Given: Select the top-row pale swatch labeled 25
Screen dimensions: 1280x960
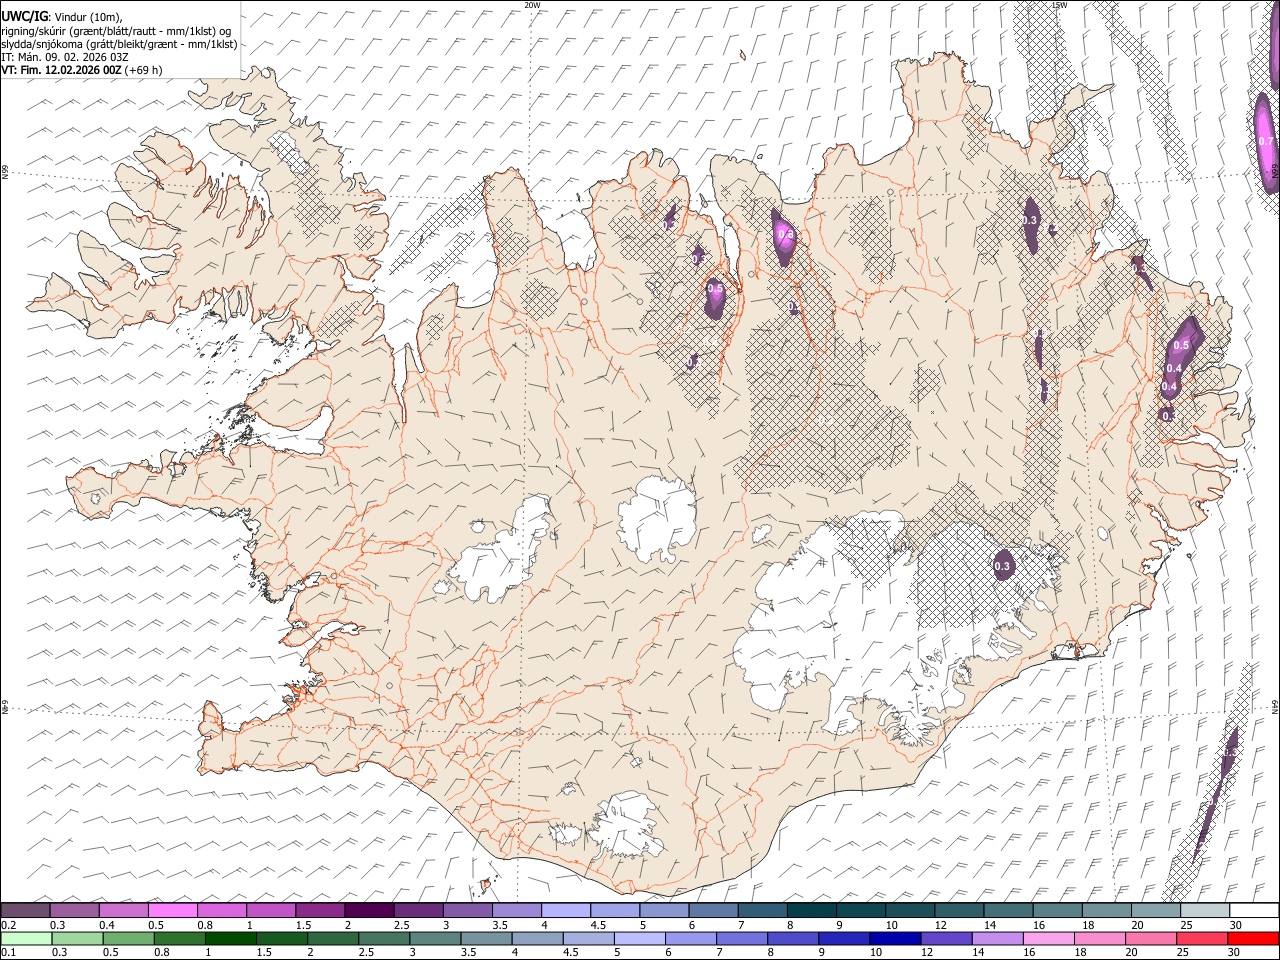Looking at the screenshot, I should (1205, 910).
